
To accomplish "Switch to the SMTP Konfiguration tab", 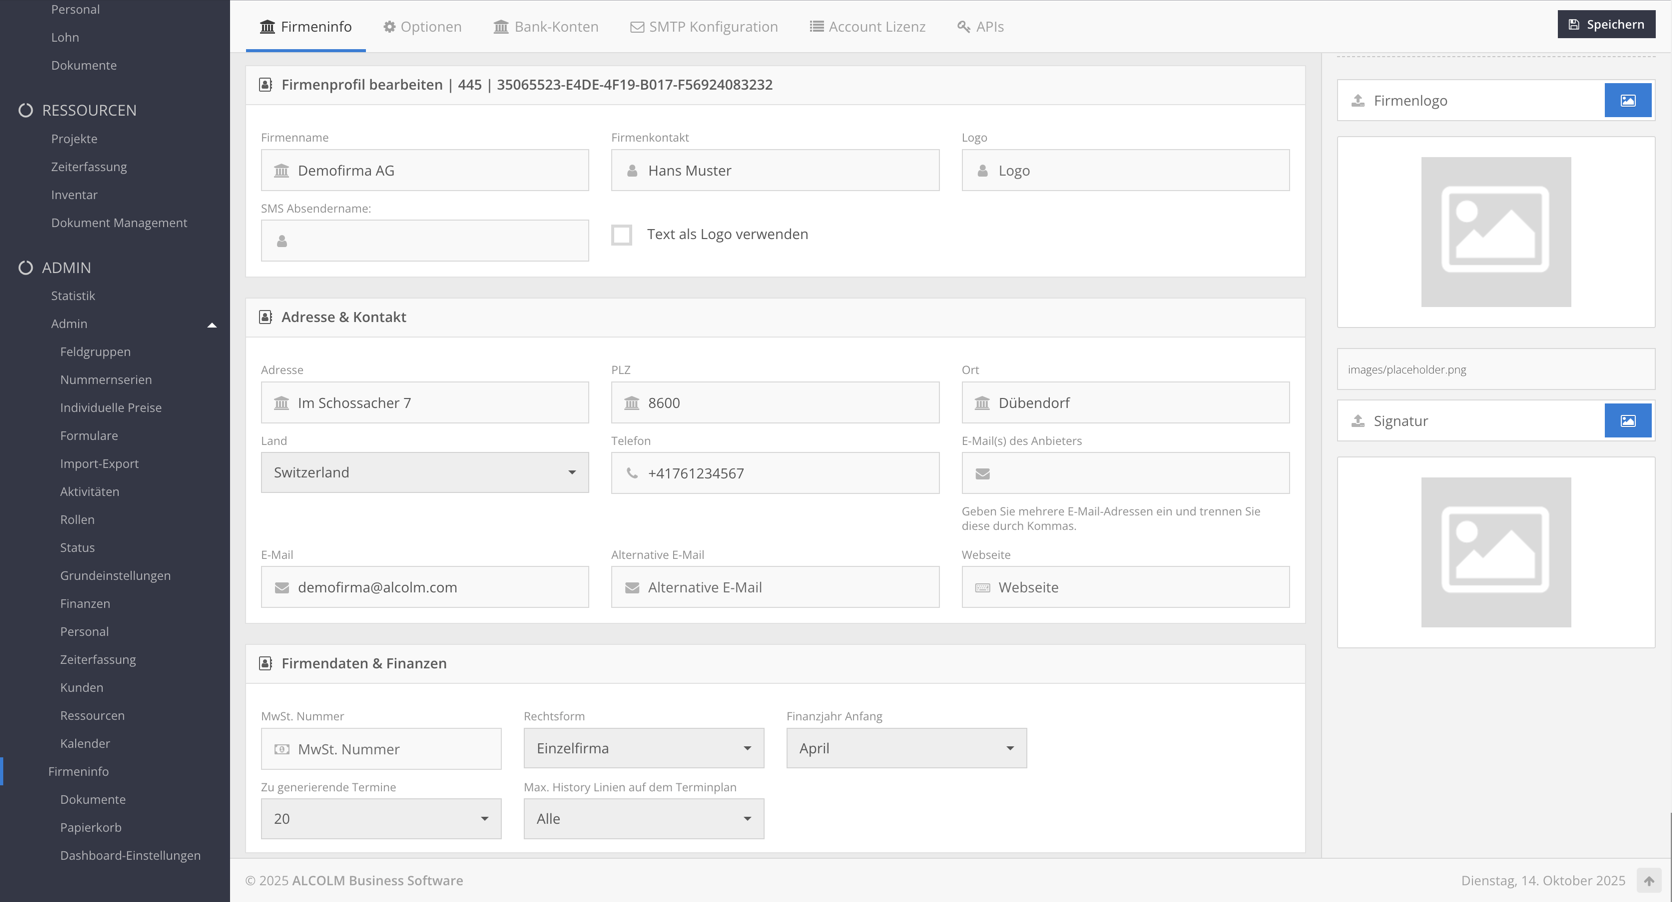I will 703,27.
